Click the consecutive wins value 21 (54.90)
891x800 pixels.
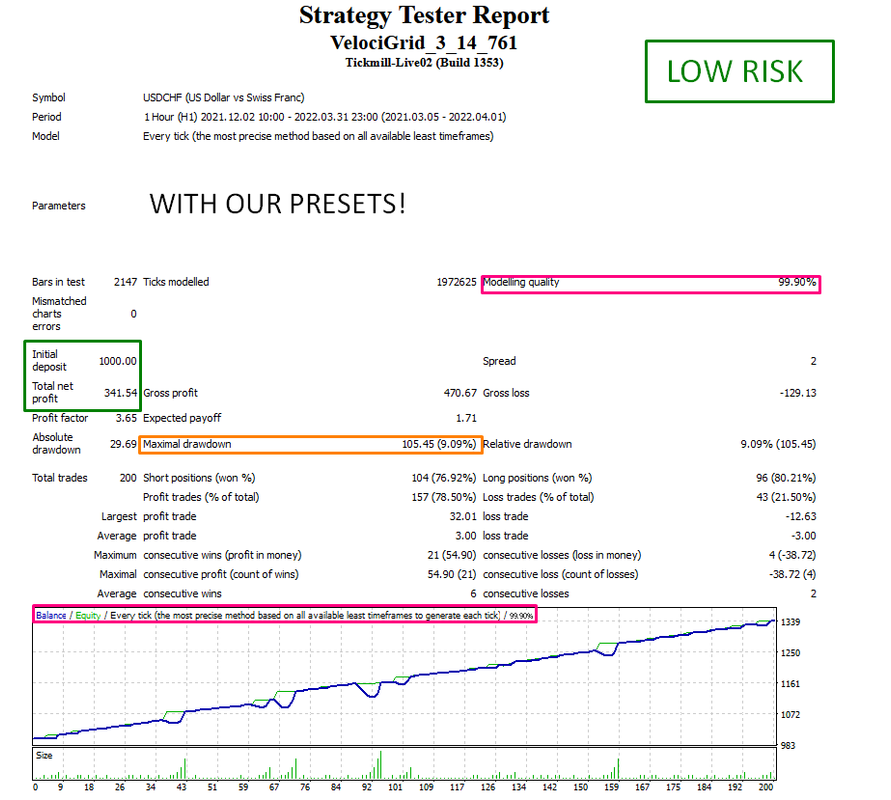click(x=452, y=555)
